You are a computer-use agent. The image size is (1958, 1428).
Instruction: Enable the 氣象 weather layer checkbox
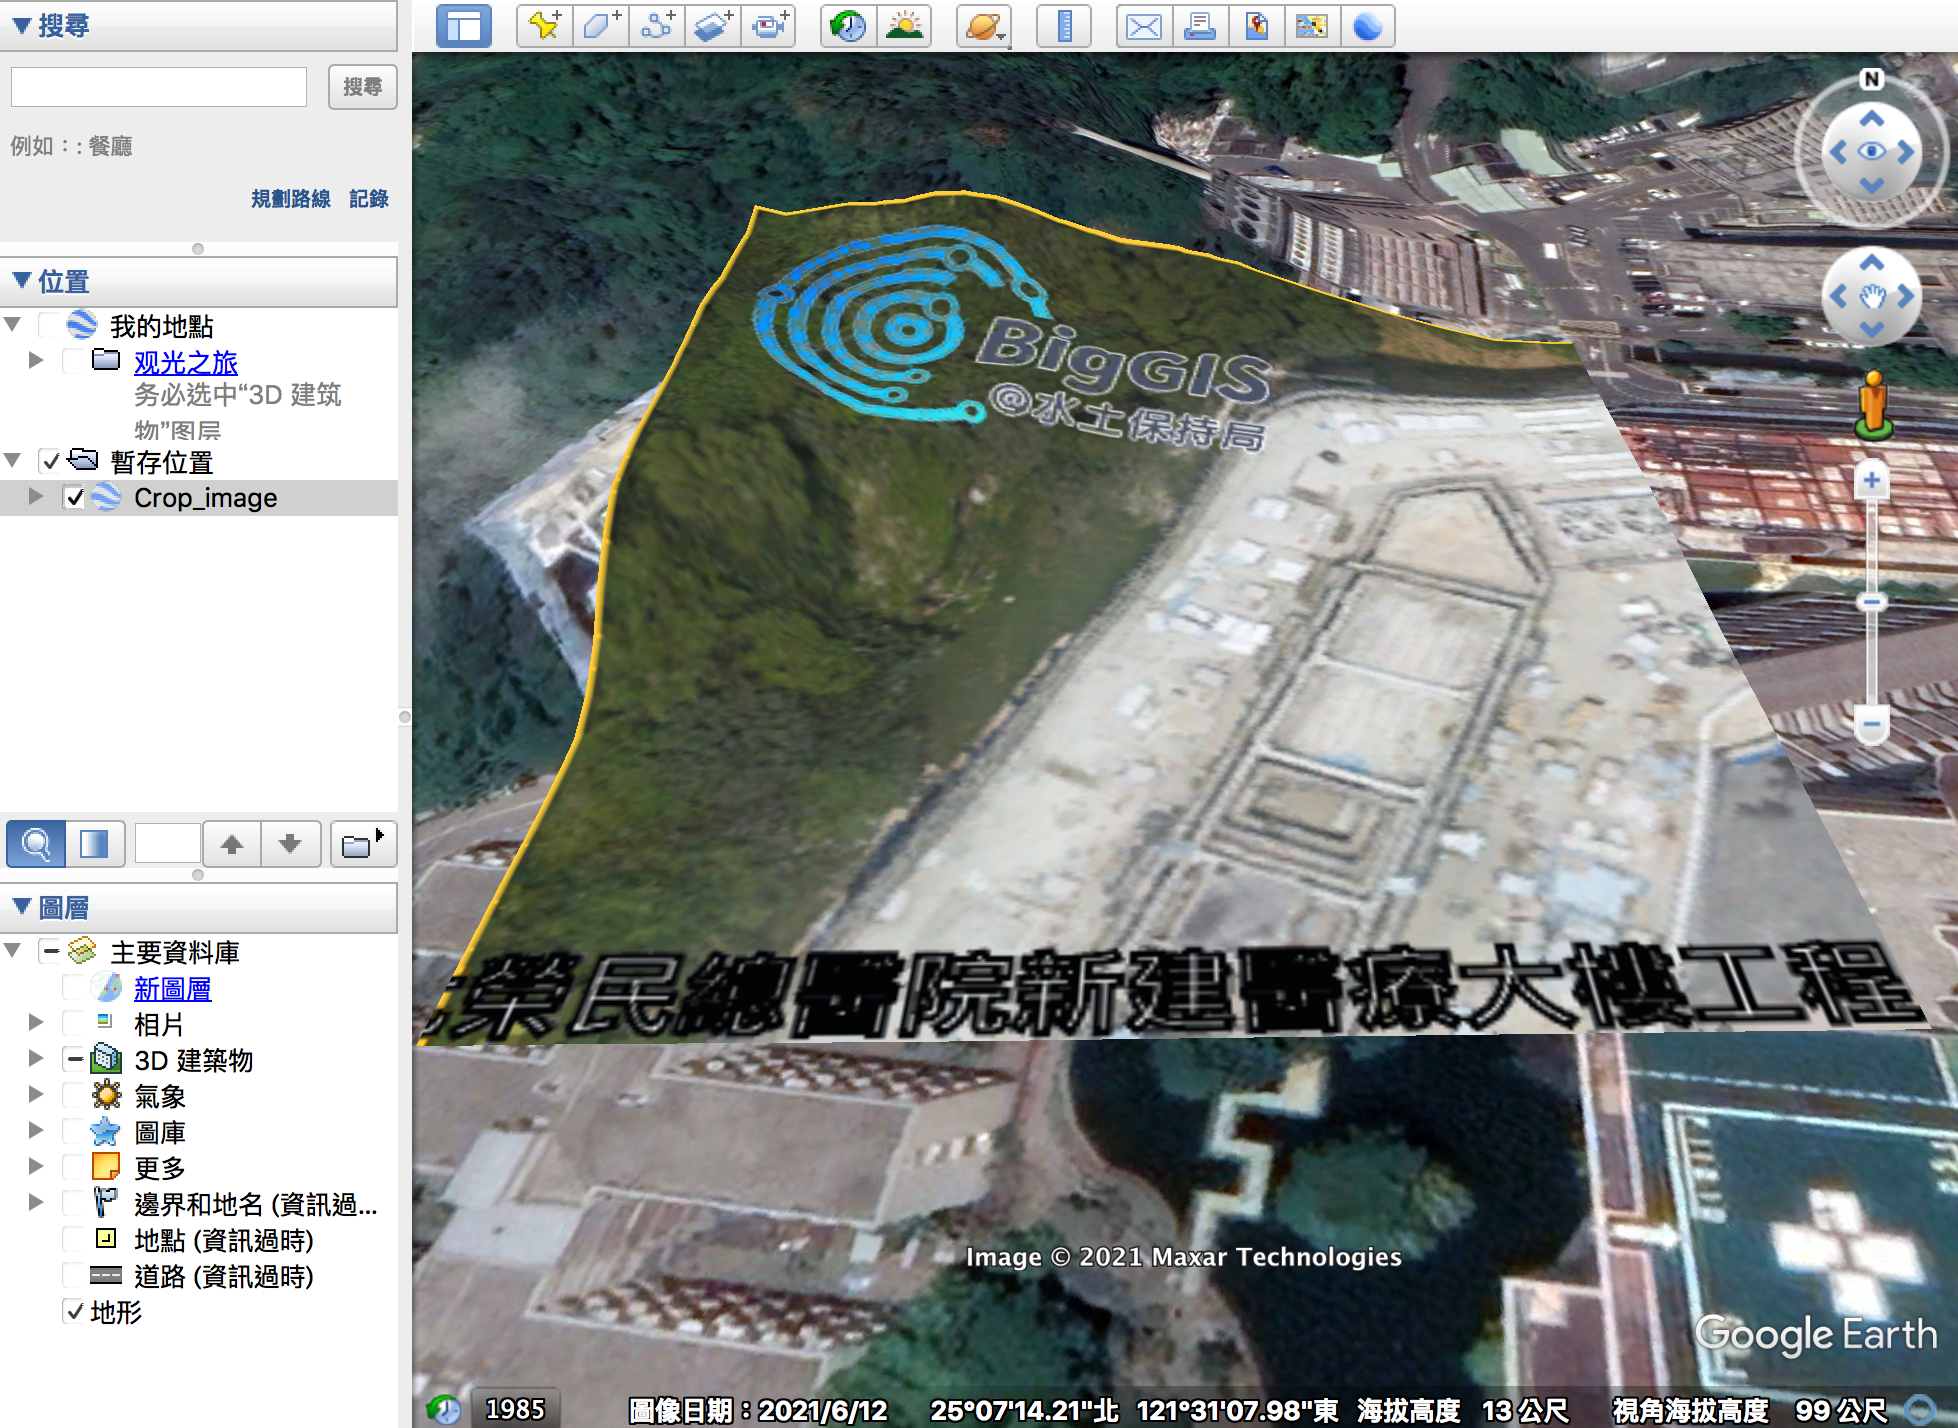pos(74,1096)
